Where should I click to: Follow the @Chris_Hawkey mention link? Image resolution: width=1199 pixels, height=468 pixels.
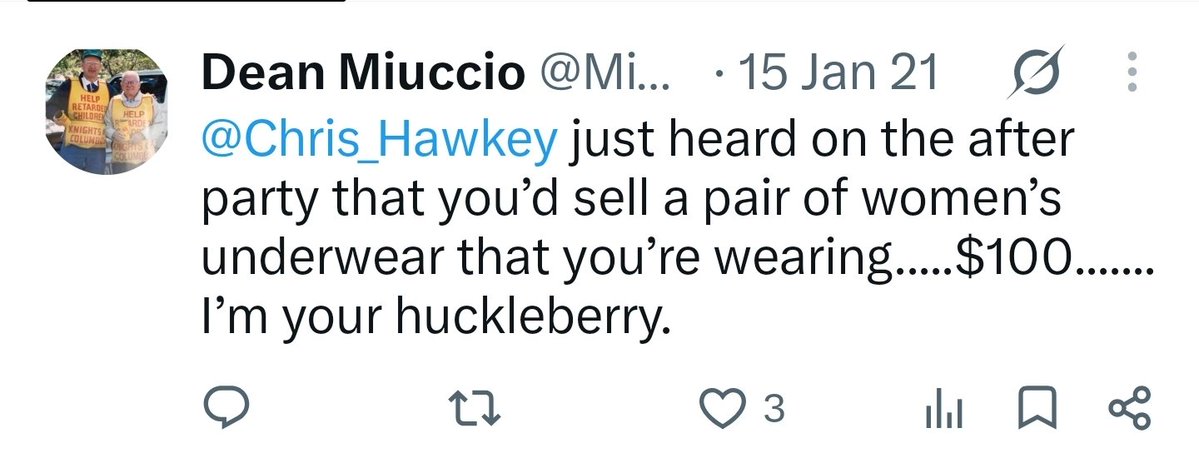379,142
